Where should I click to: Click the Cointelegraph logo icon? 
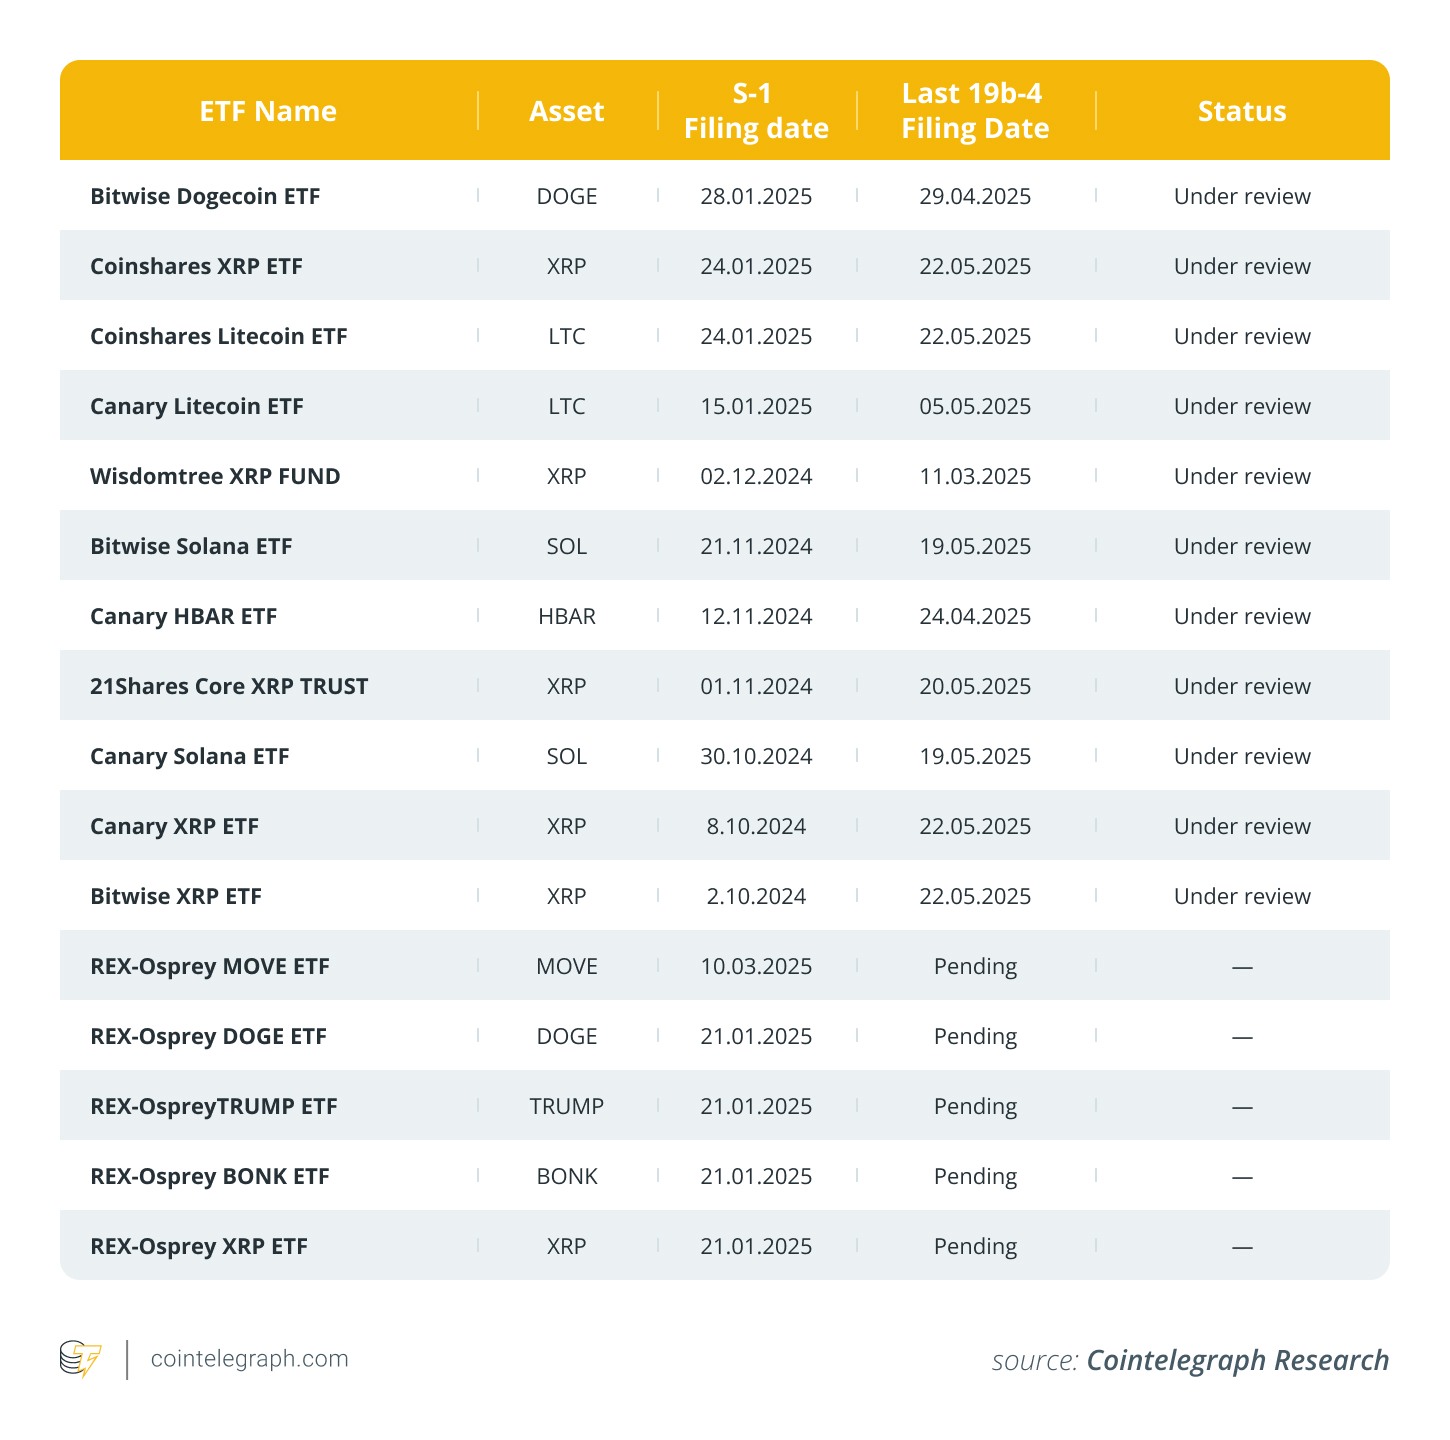pos(80,1360)
